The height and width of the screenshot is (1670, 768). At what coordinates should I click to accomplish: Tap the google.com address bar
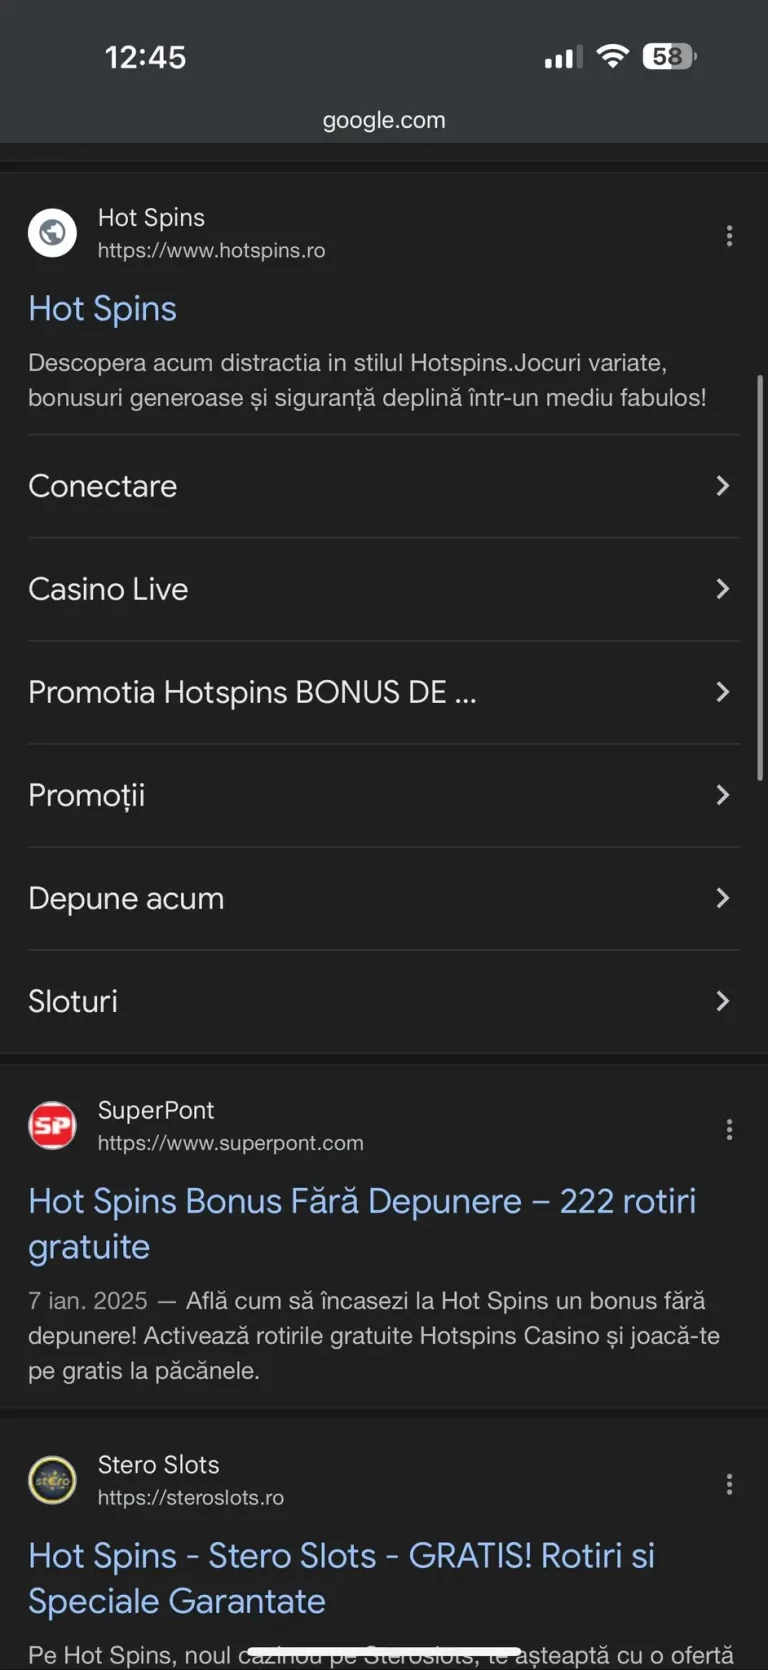(x=384, y=120)
